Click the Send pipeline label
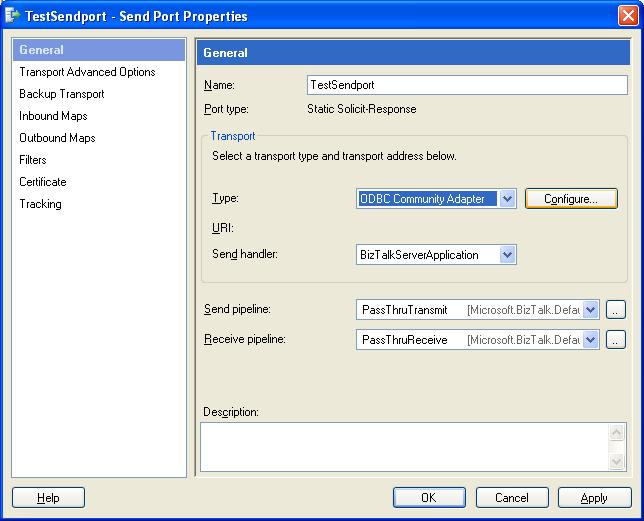The width and height of the screenshot is (644, 521). [237, 309]
